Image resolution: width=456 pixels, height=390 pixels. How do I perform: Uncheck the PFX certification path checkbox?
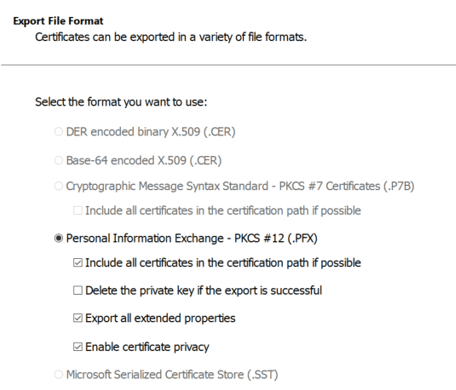tap(78, 263)
